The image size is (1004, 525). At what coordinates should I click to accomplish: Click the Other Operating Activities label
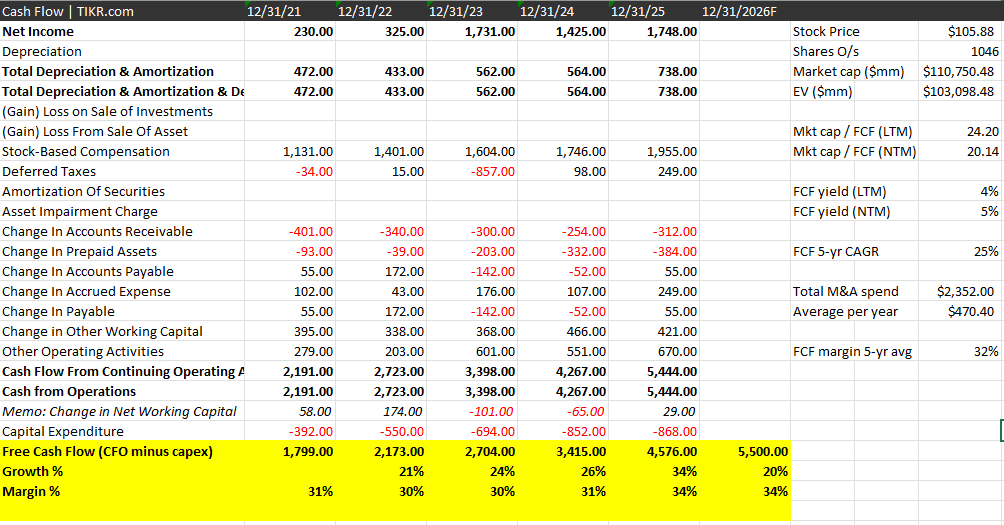pos(83,351)
